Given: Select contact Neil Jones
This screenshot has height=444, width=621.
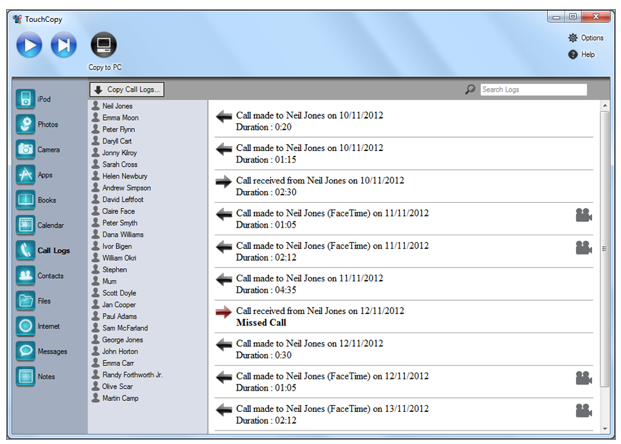Looking at the screenshot, I should (112, 106).
